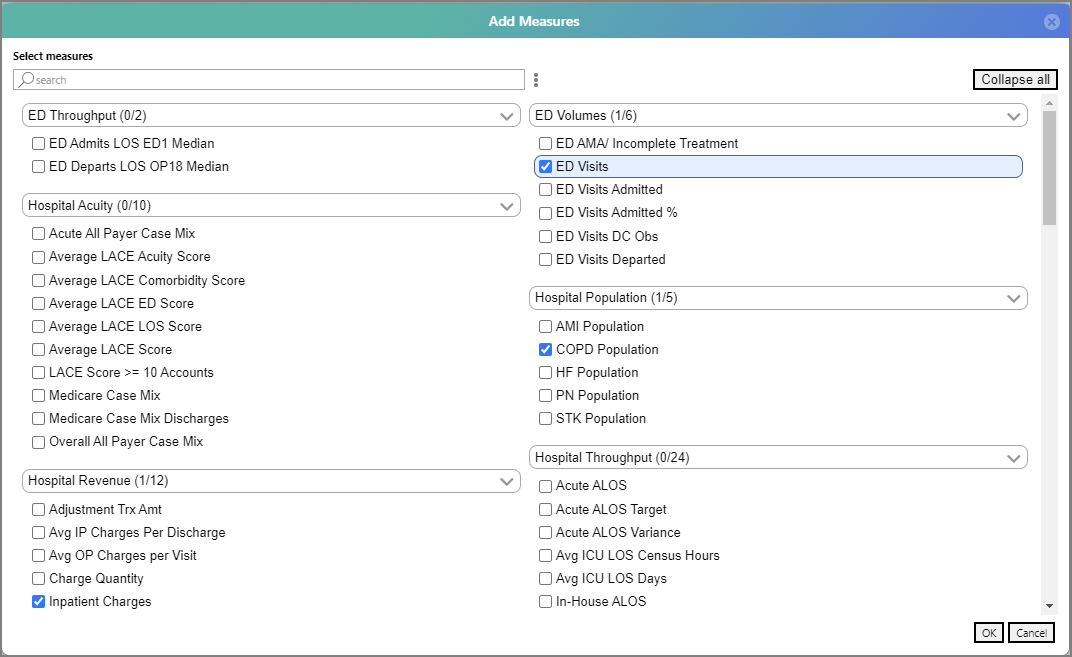Uncheck the ED Visits measure

click(546, 167)
